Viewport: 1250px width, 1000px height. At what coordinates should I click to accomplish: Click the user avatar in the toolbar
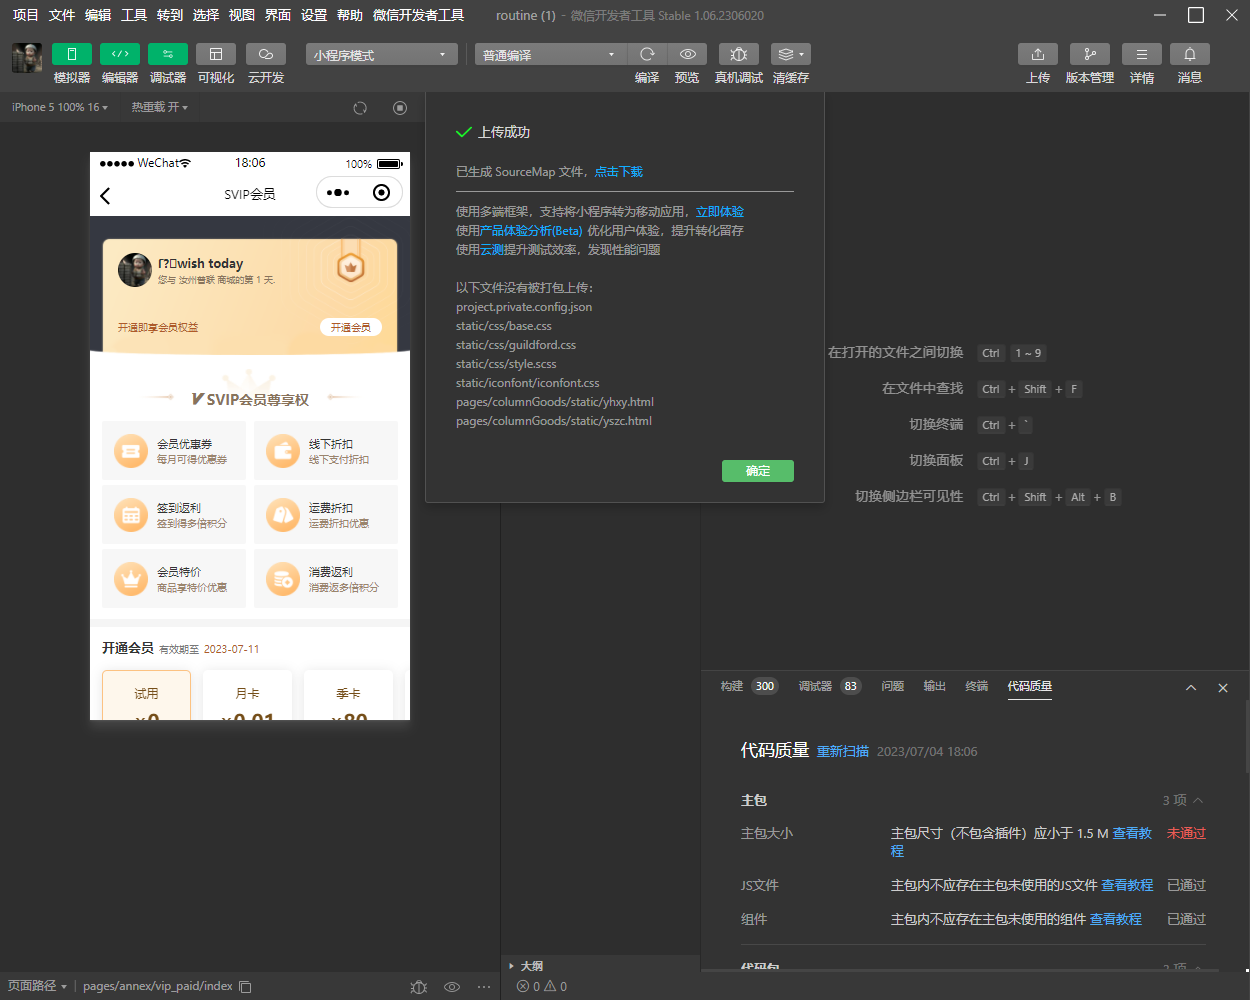(27, 57)
